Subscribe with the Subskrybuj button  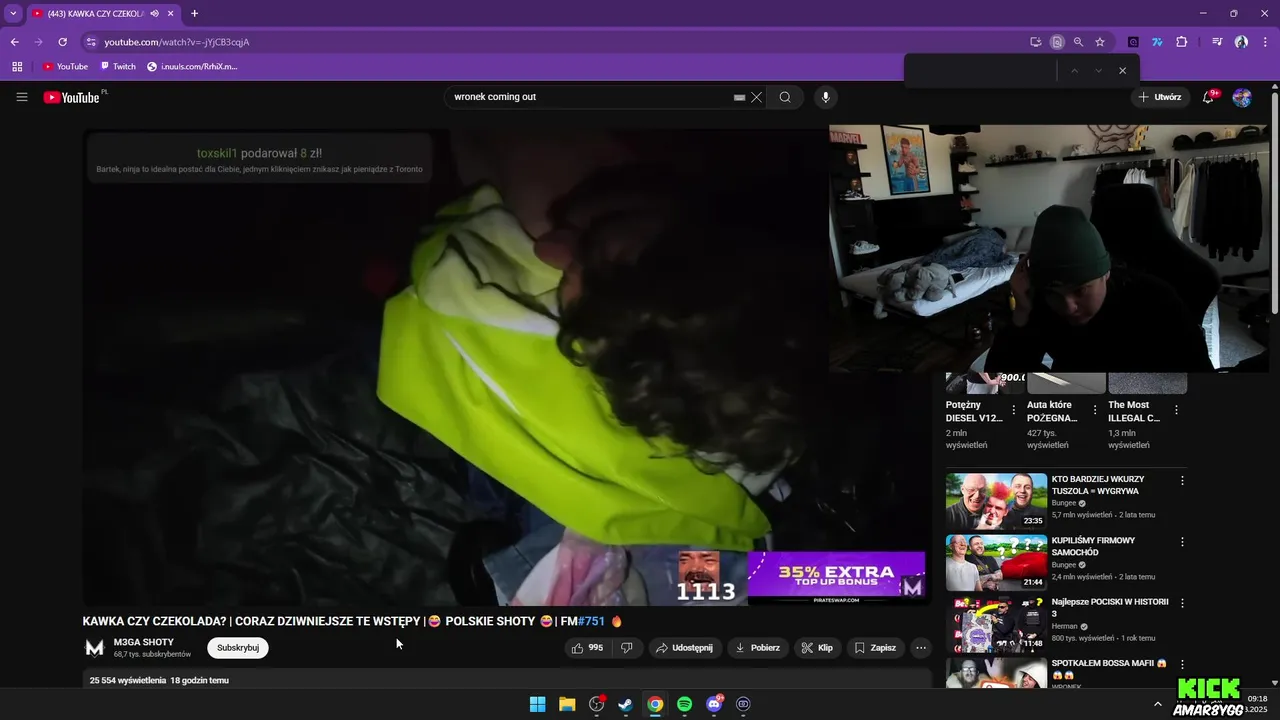click(238, 648)
